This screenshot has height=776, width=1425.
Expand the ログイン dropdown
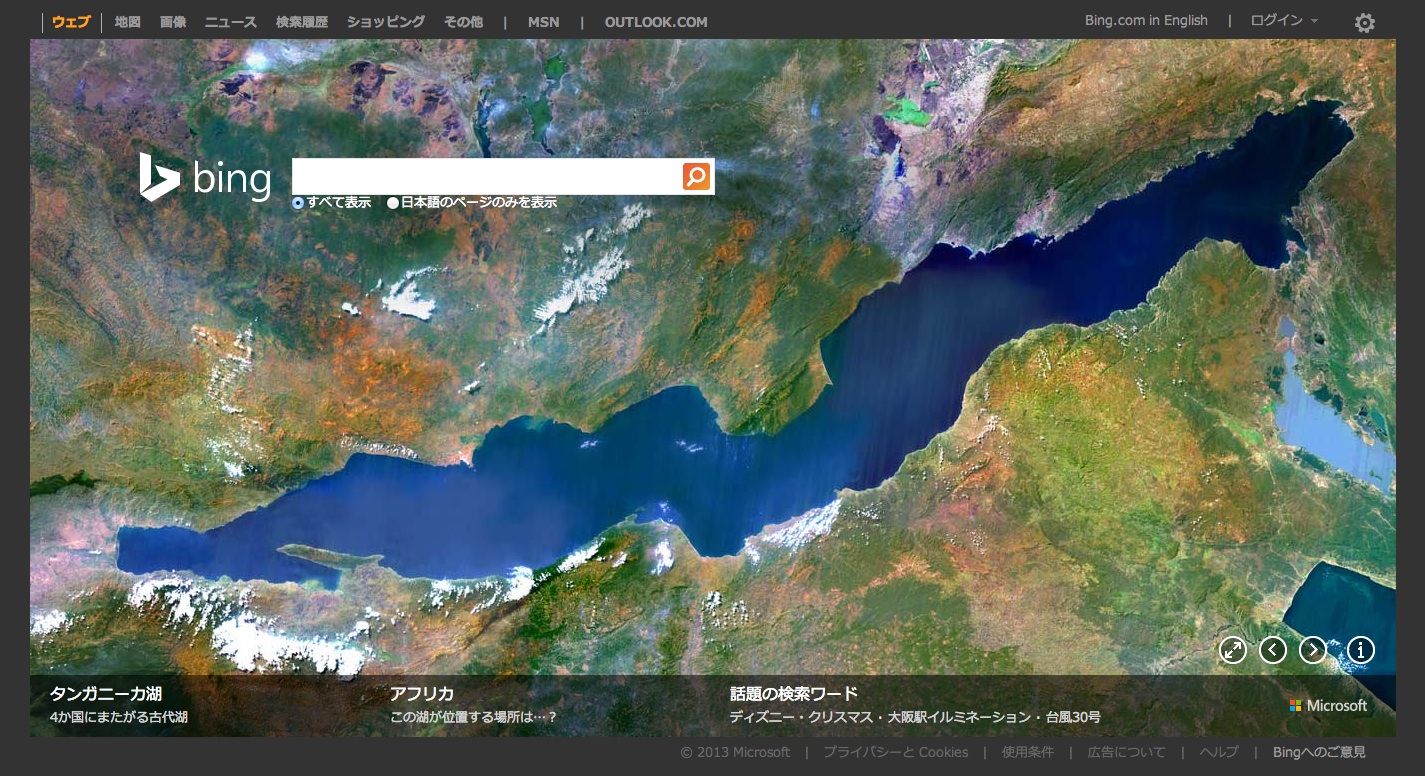click(1284, 21)
